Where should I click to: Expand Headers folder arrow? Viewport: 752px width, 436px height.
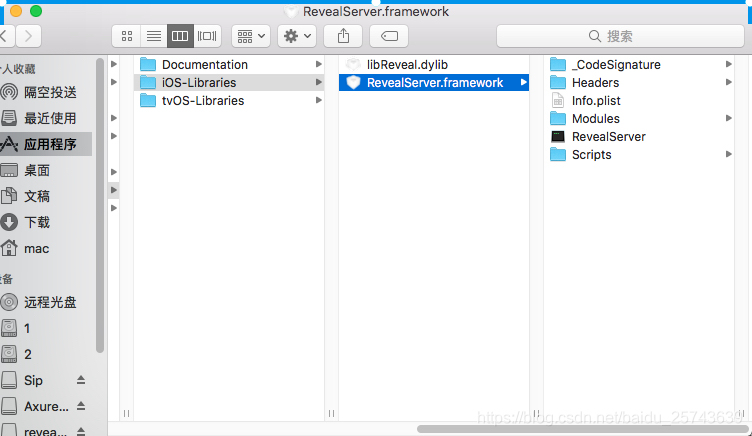pyautogui.click(x=728, y=82)
